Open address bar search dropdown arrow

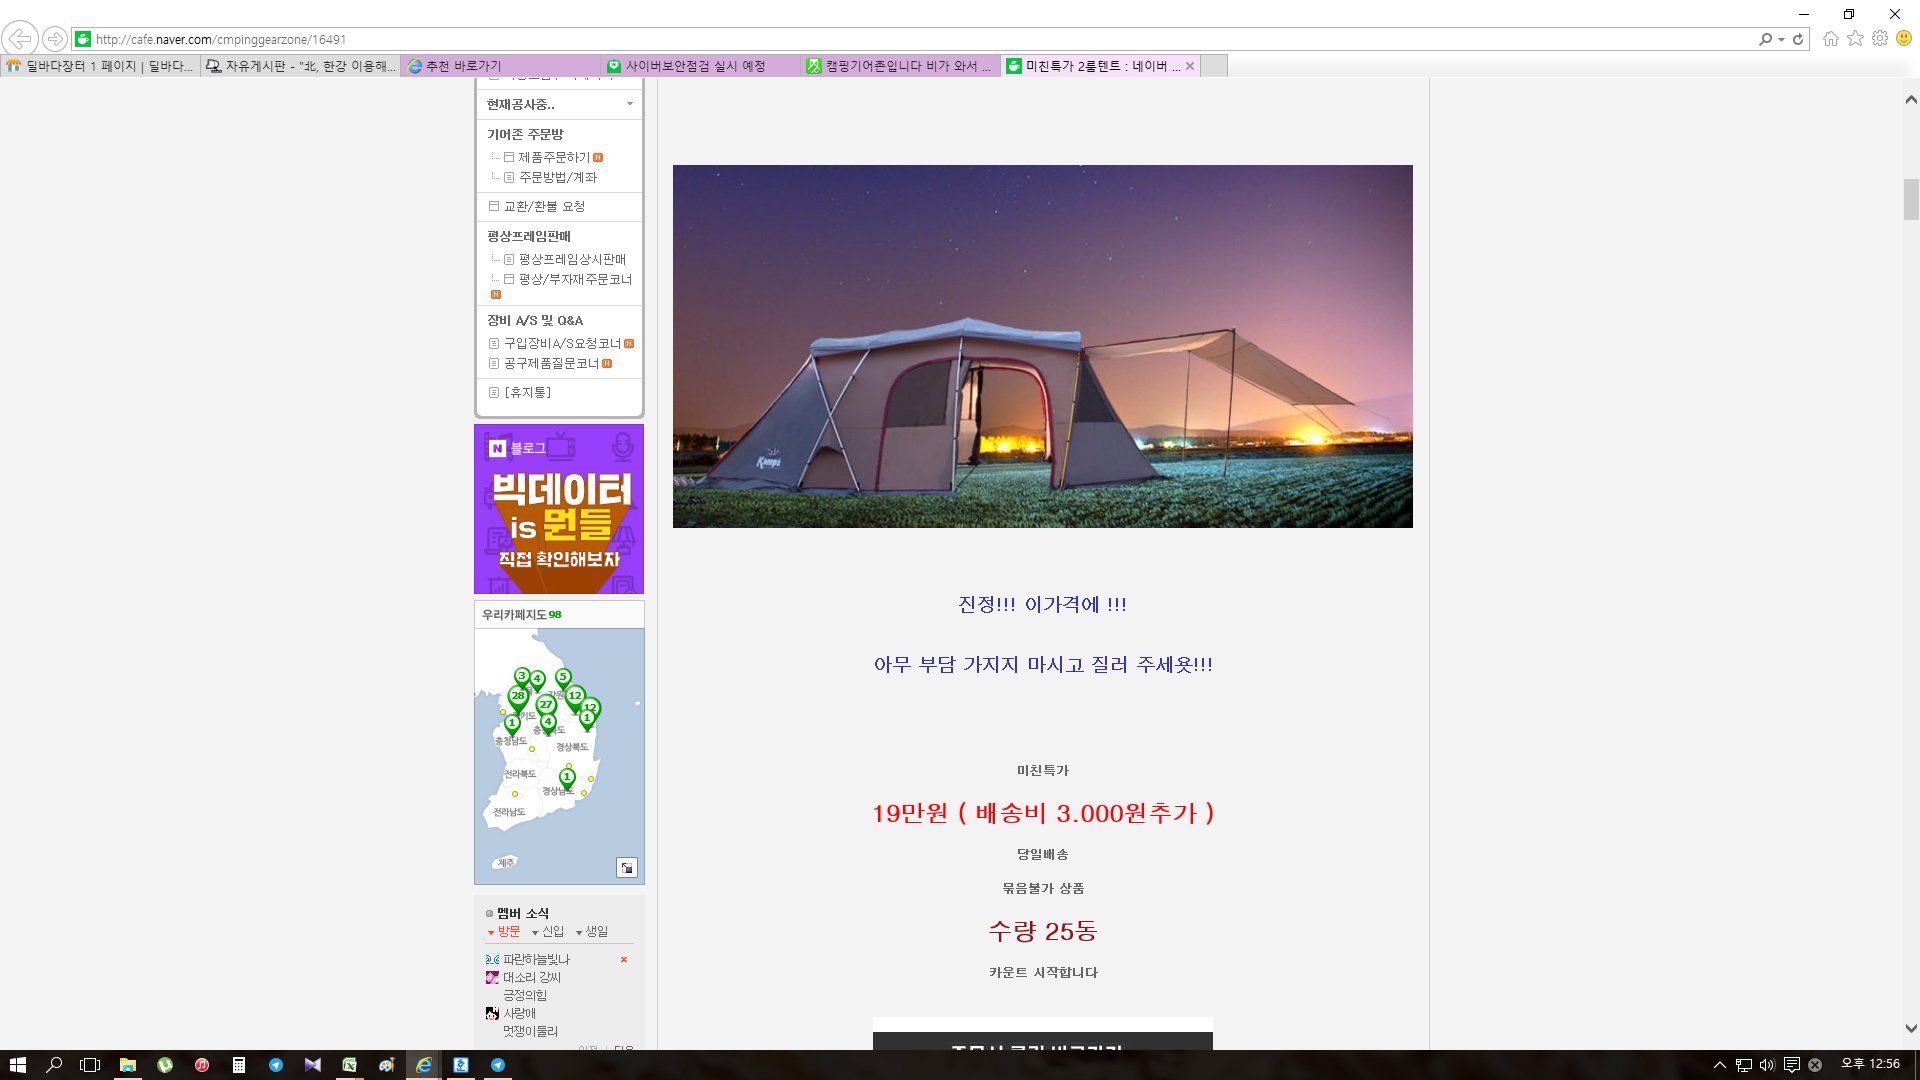[1781, 40]
